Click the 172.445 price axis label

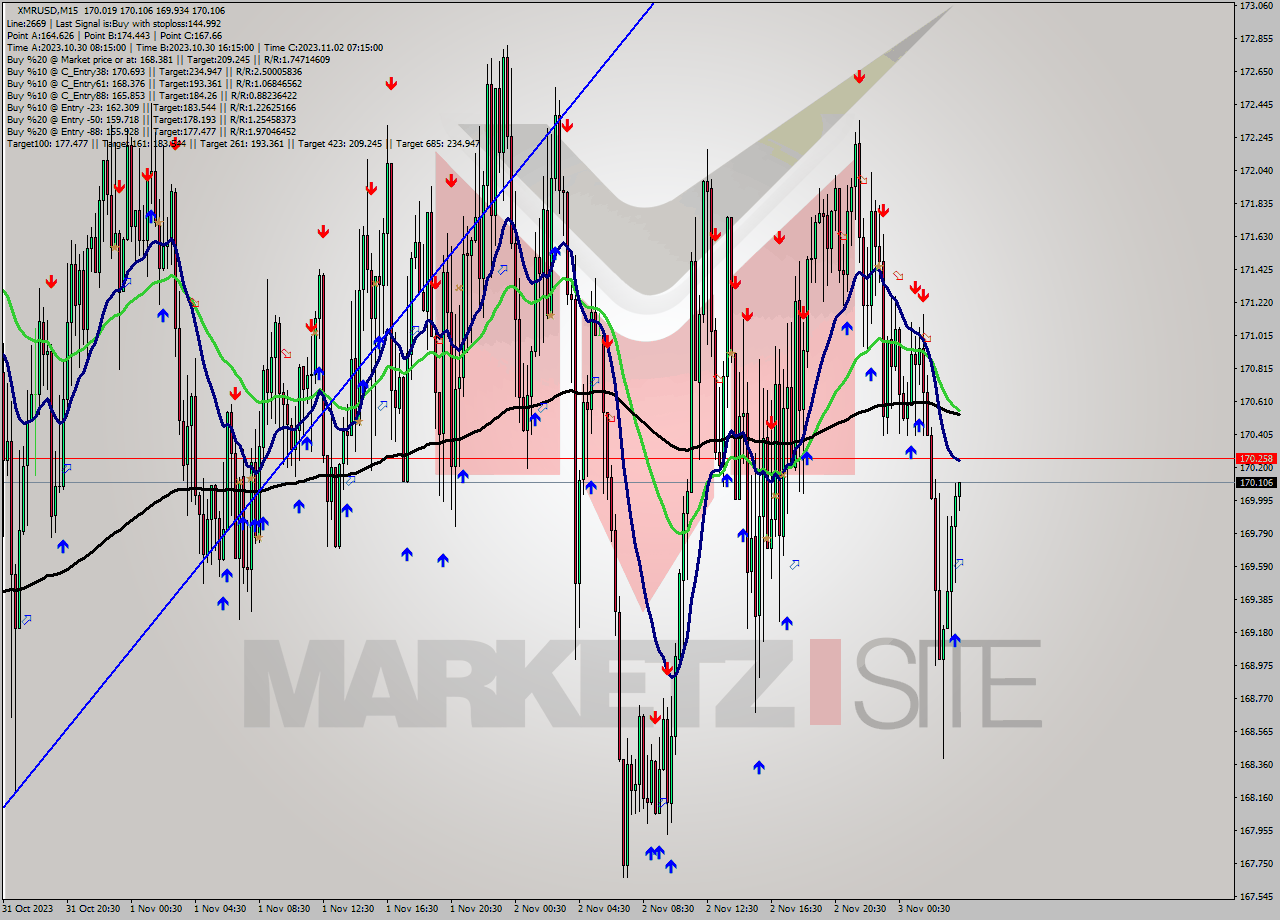pos(1256,105)
